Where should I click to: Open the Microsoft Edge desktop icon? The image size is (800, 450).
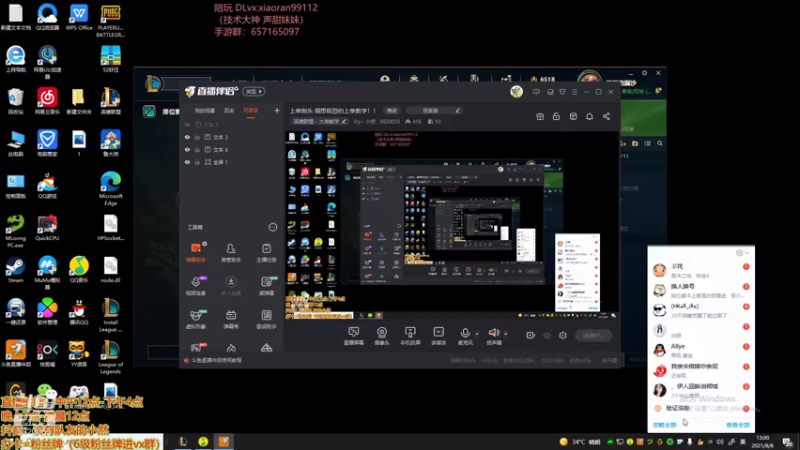coord(111,188)
